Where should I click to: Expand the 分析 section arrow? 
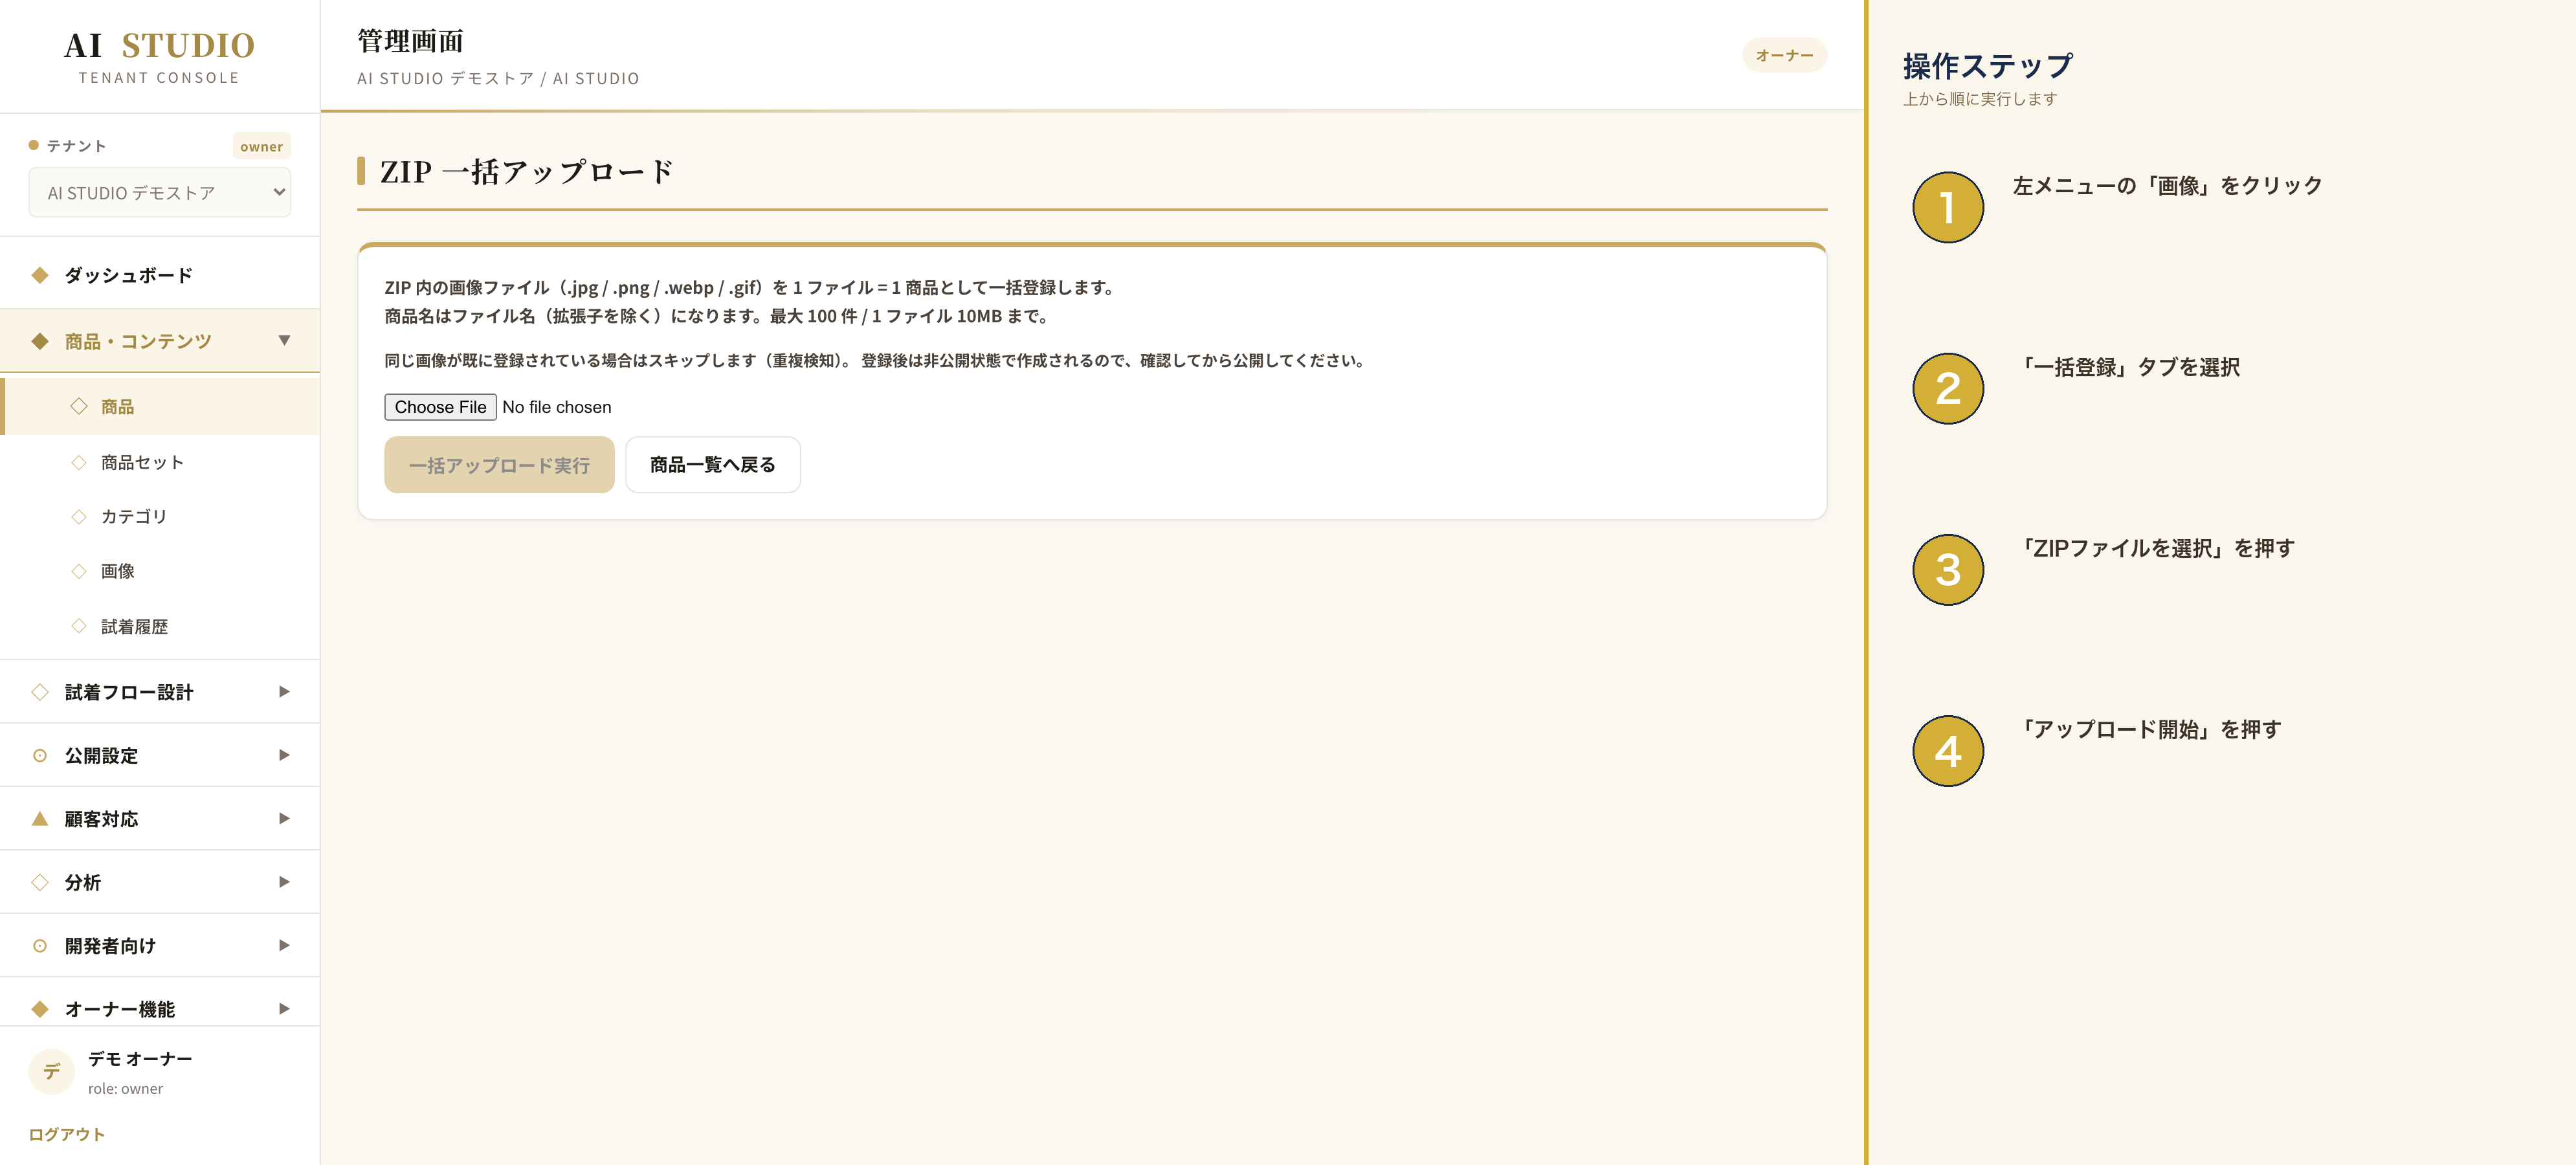click(x=284, y=882)
